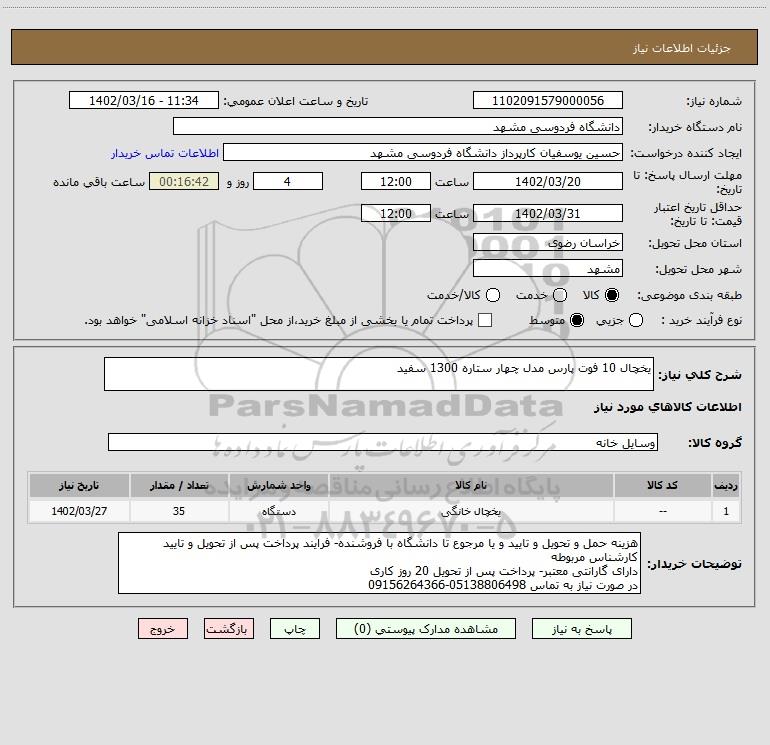
Task: Click the خروج exit button
Action: pos(163,629)
